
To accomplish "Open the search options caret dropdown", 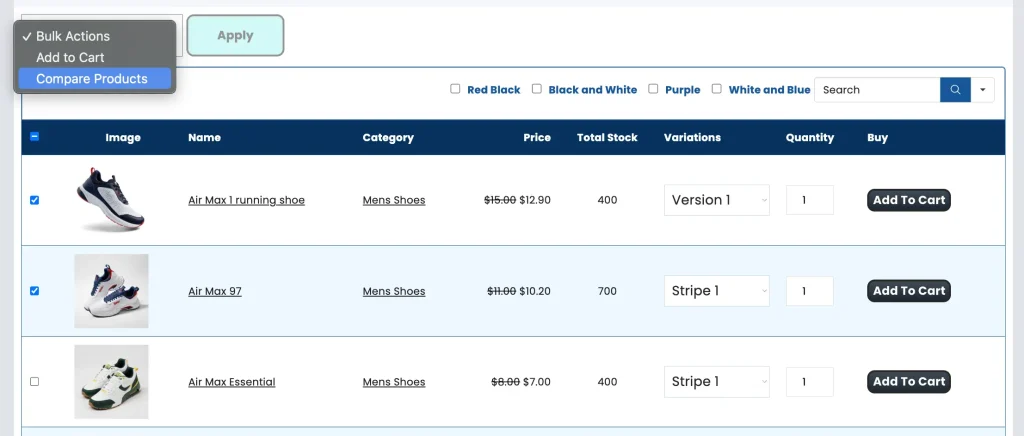I will point(982,90).
